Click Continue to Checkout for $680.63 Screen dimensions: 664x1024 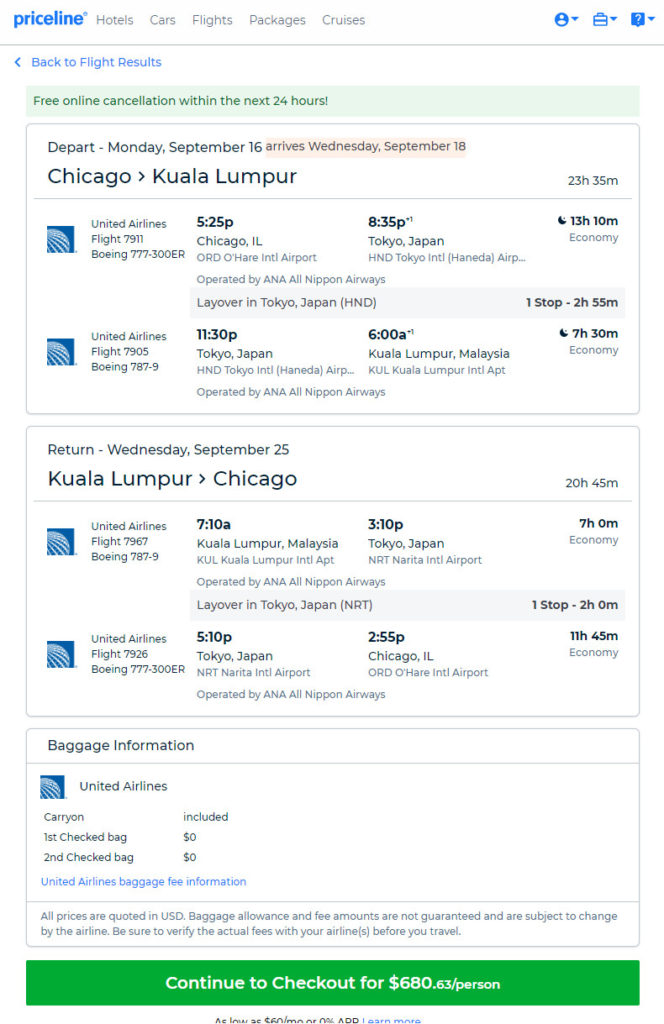click(332, 983)
